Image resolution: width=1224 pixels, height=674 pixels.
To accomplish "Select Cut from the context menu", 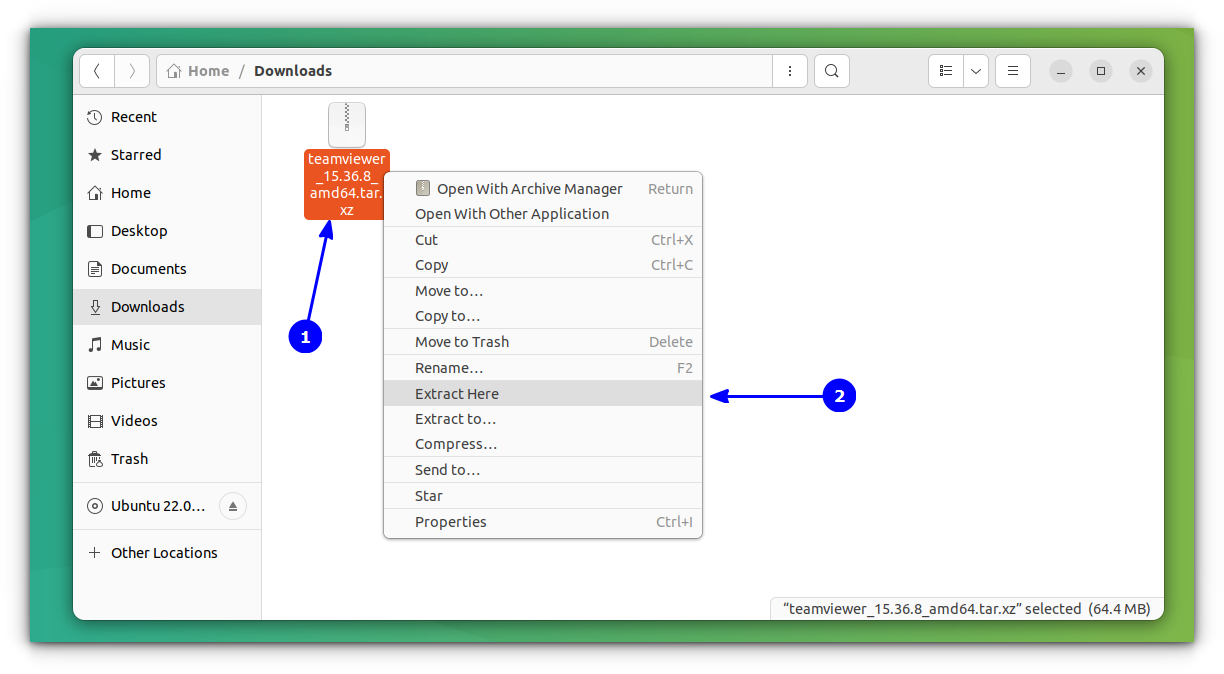I will 543,240.
